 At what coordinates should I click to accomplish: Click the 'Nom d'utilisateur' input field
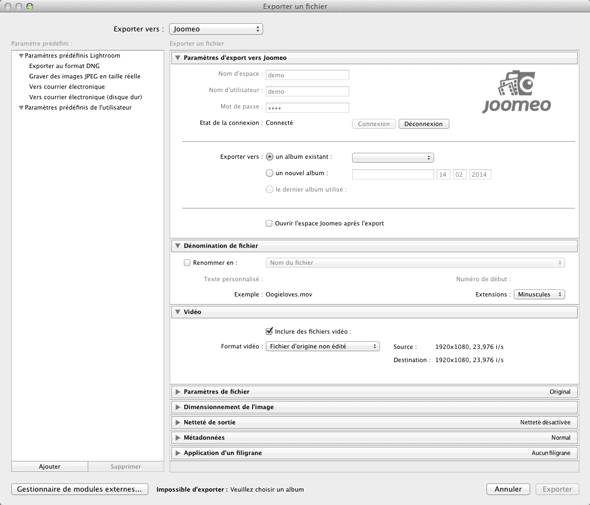pyautogui.click(x=307, y=91)
